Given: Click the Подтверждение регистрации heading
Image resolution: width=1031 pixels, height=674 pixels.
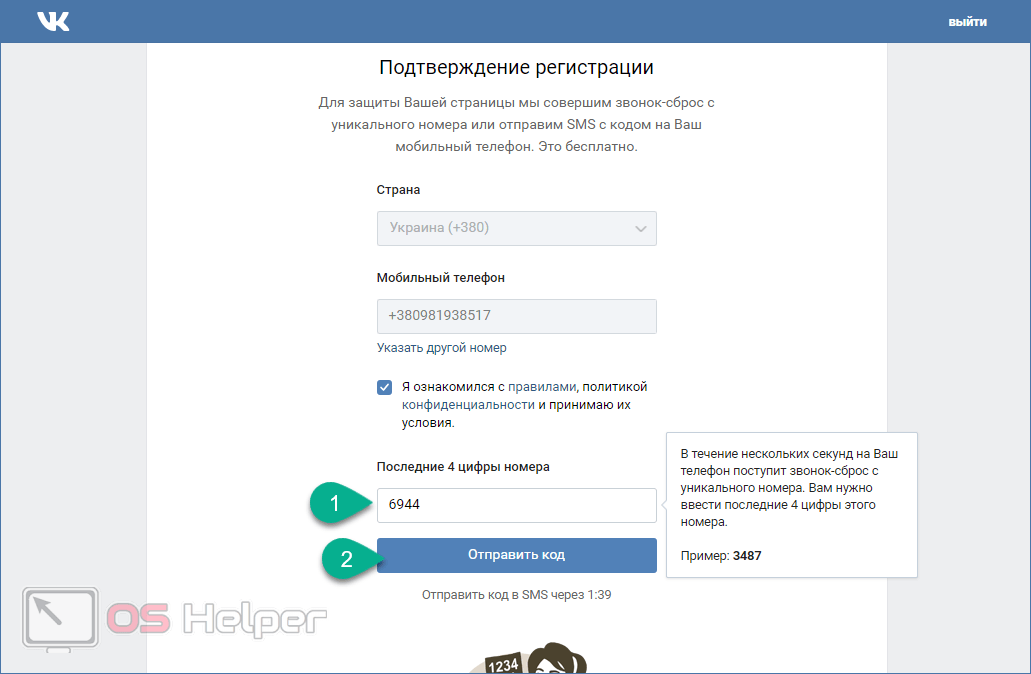Looking at the screenshot, I should [516, 68].
